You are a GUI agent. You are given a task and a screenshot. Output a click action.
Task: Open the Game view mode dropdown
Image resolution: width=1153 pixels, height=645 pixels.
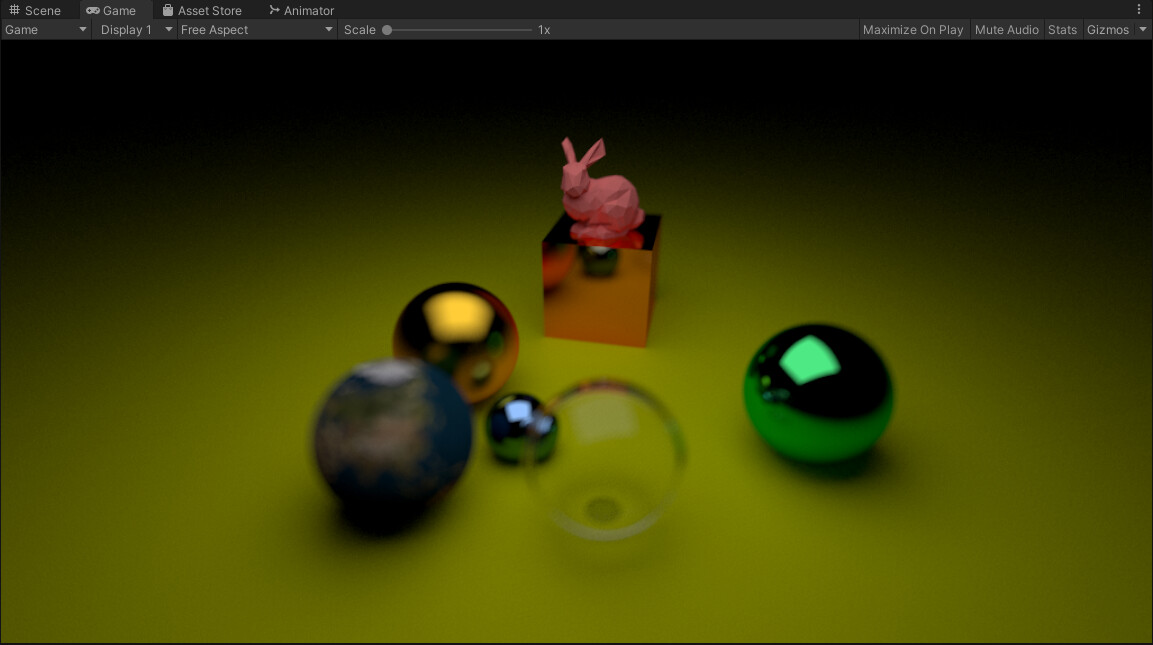45,29
